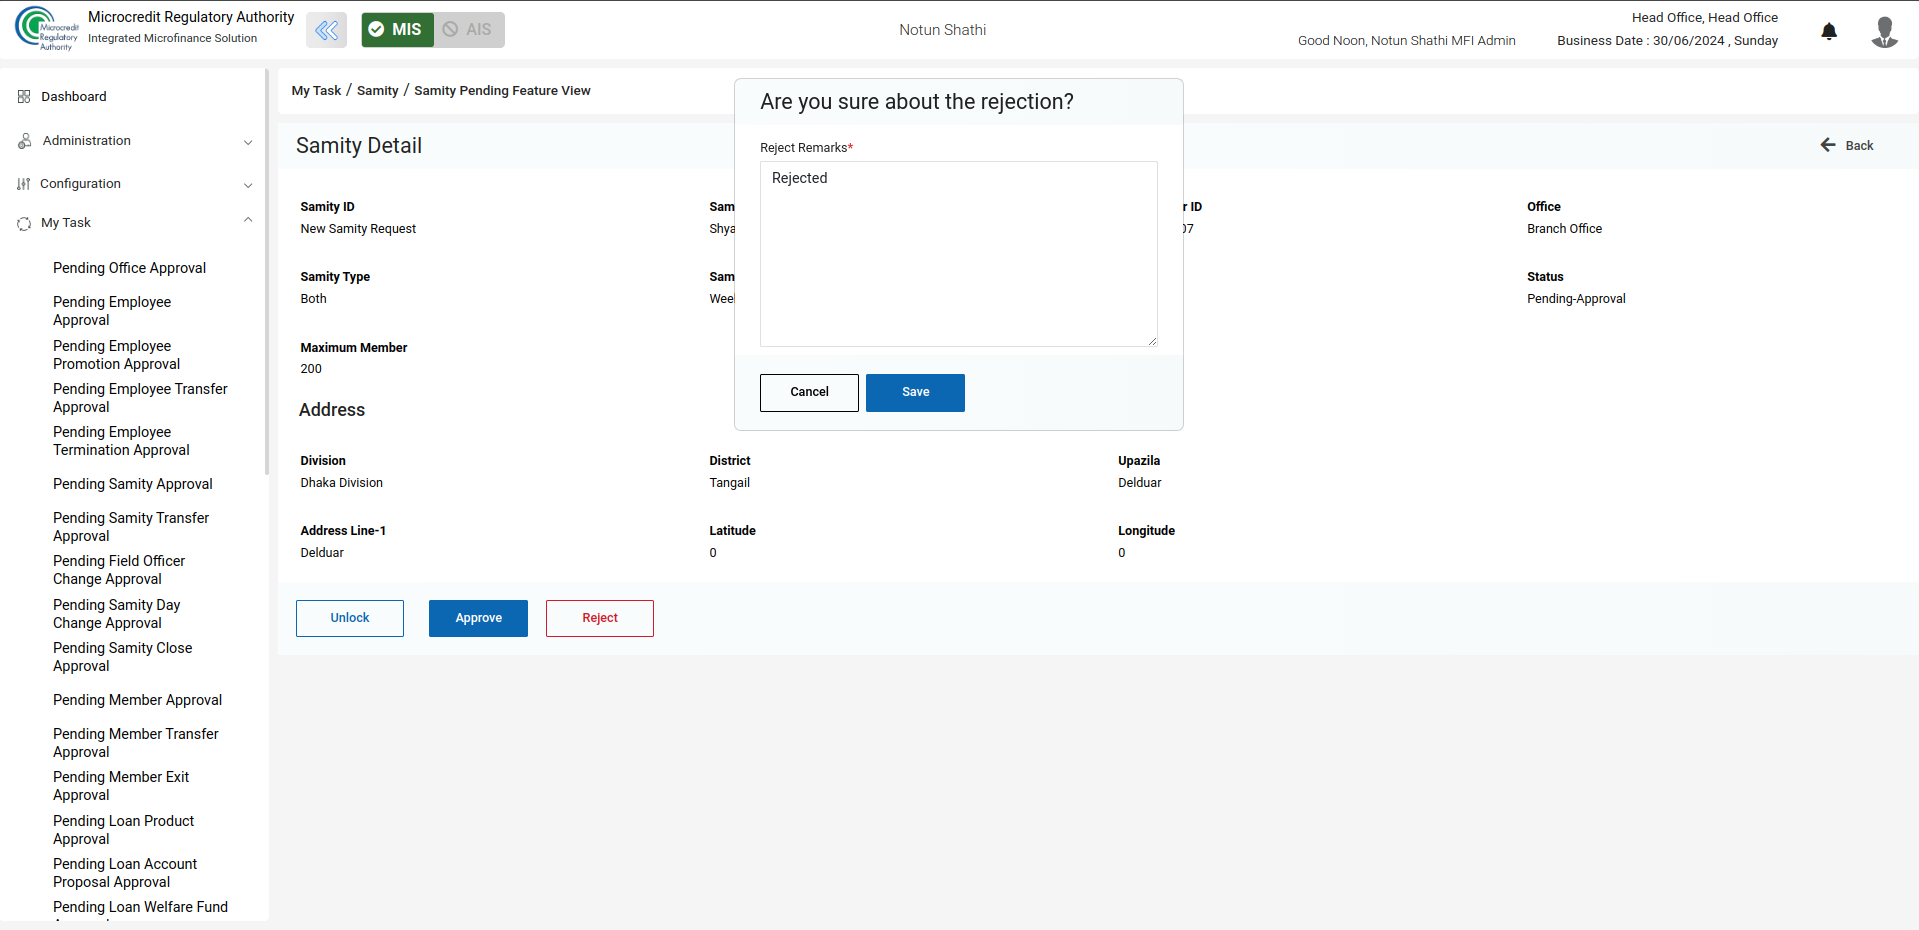Expand the Configuration menu chevron

coord(248,185)
